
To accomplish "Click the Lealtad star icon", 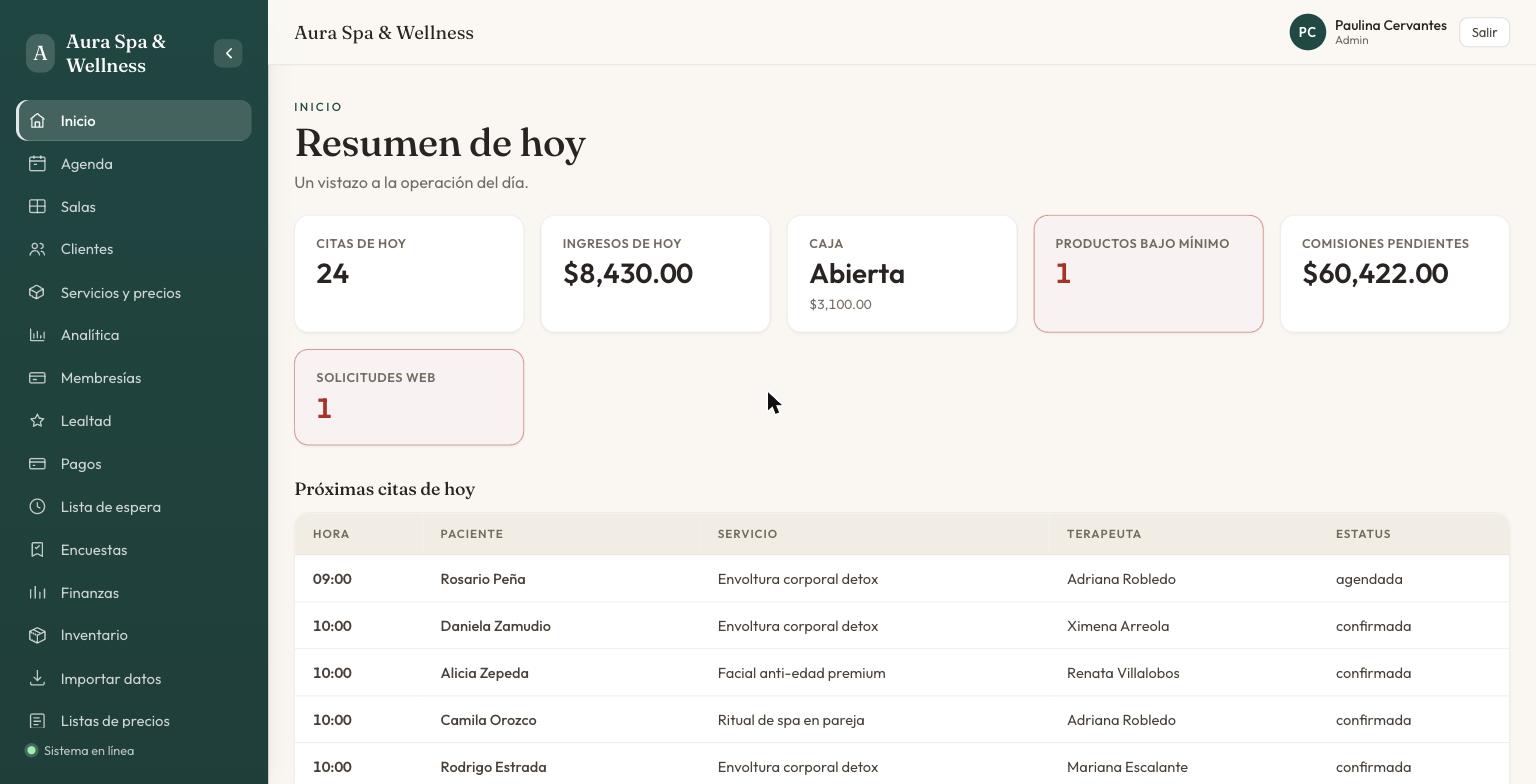I will pyautogui.click(x=37, y=421).
